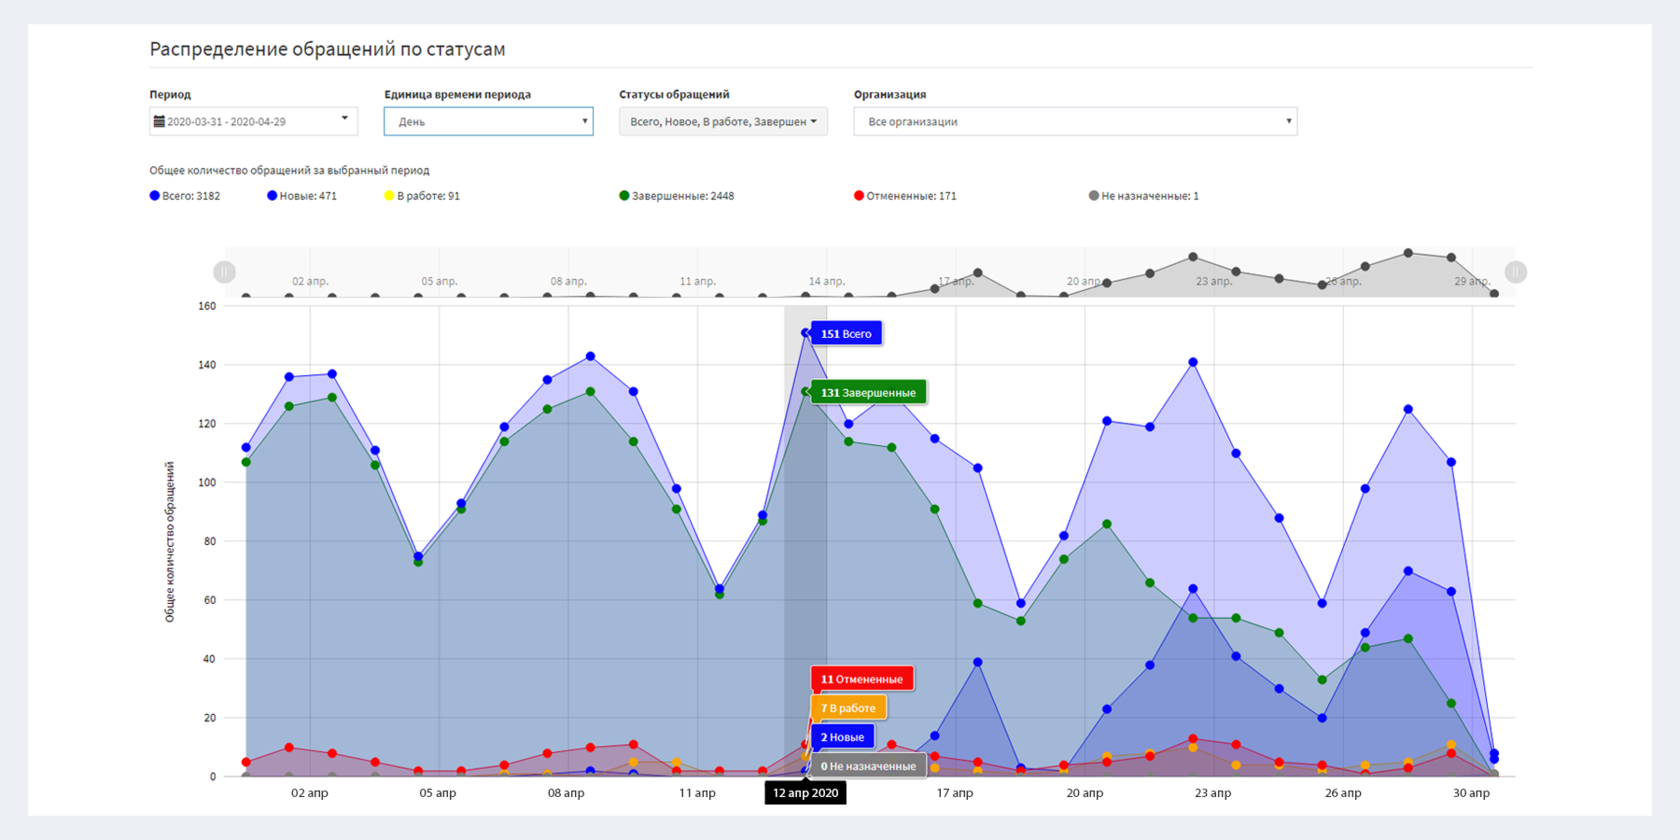Click the Распределение обращений по статусам heading
1680x840 pixels.
tap(327, 49)
